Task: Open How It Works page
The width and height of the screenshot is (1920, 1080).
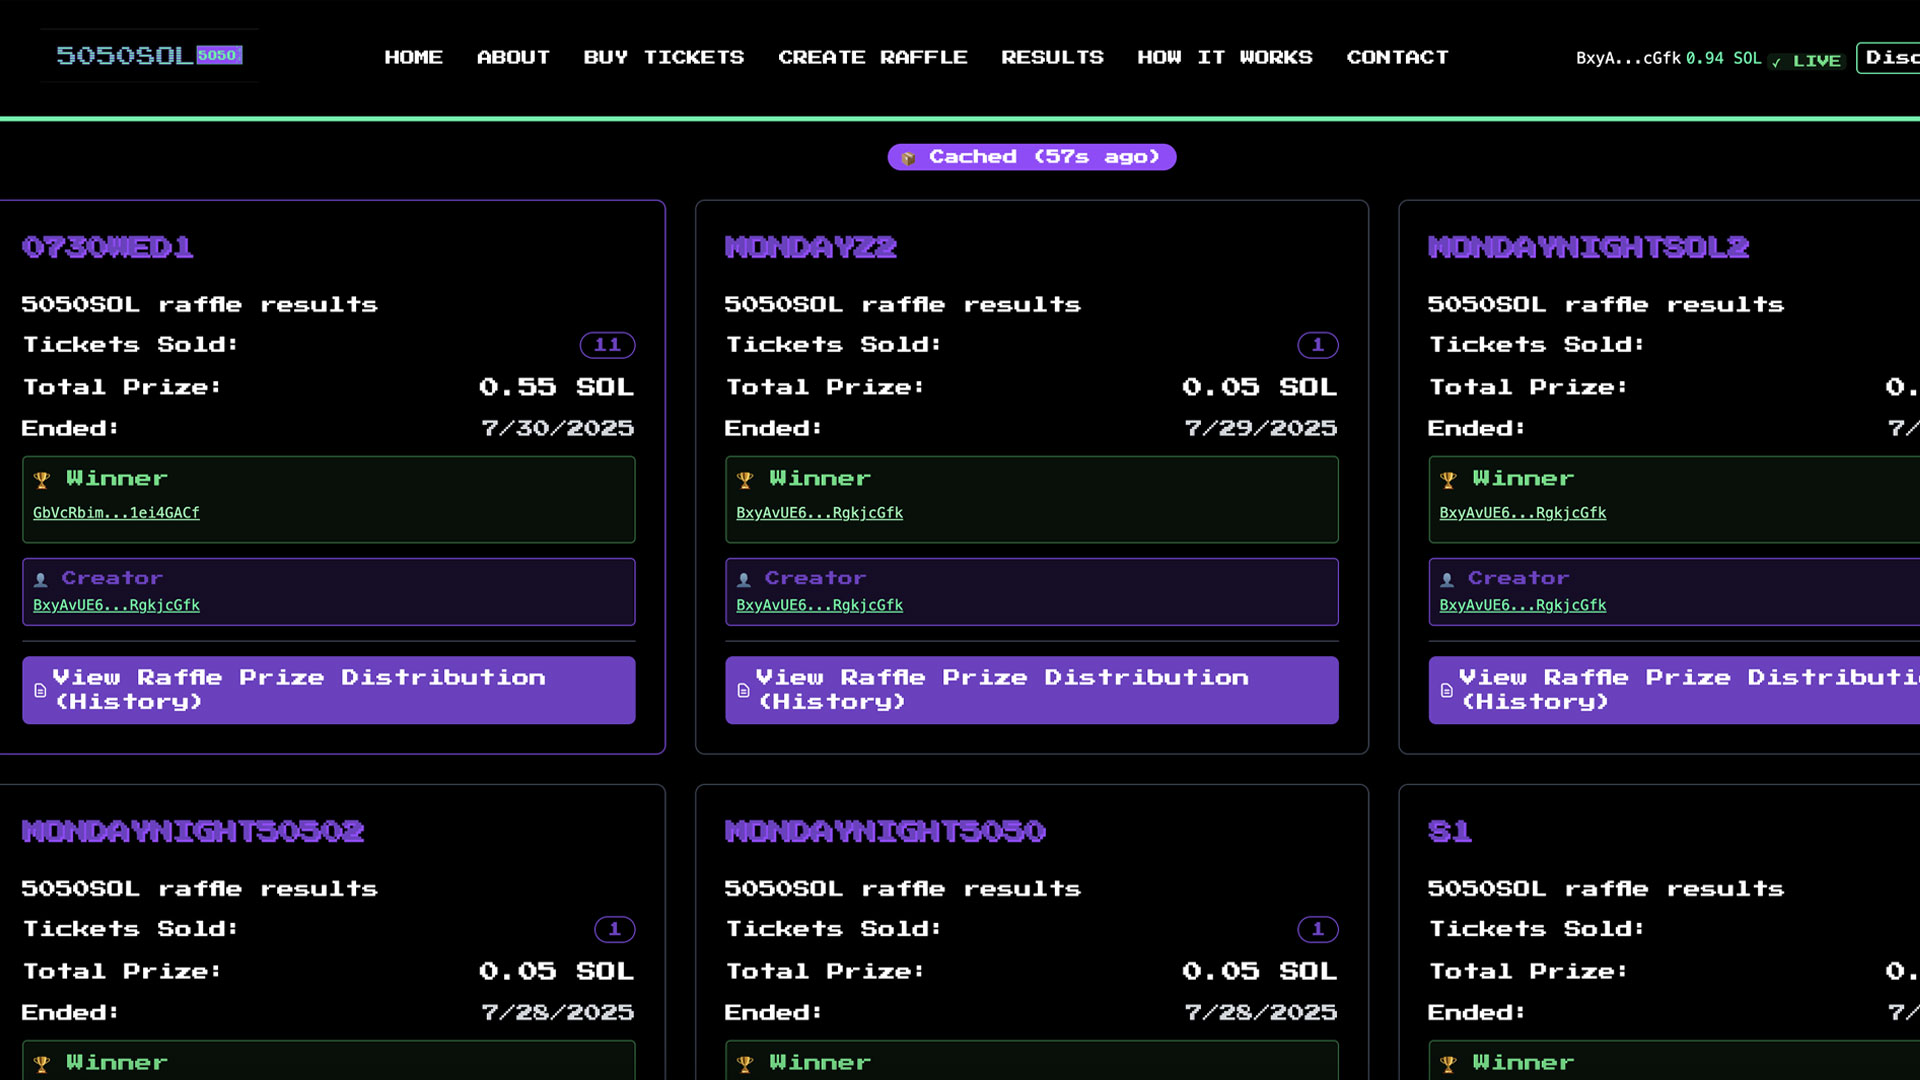Action: [x=1225, y=57]
